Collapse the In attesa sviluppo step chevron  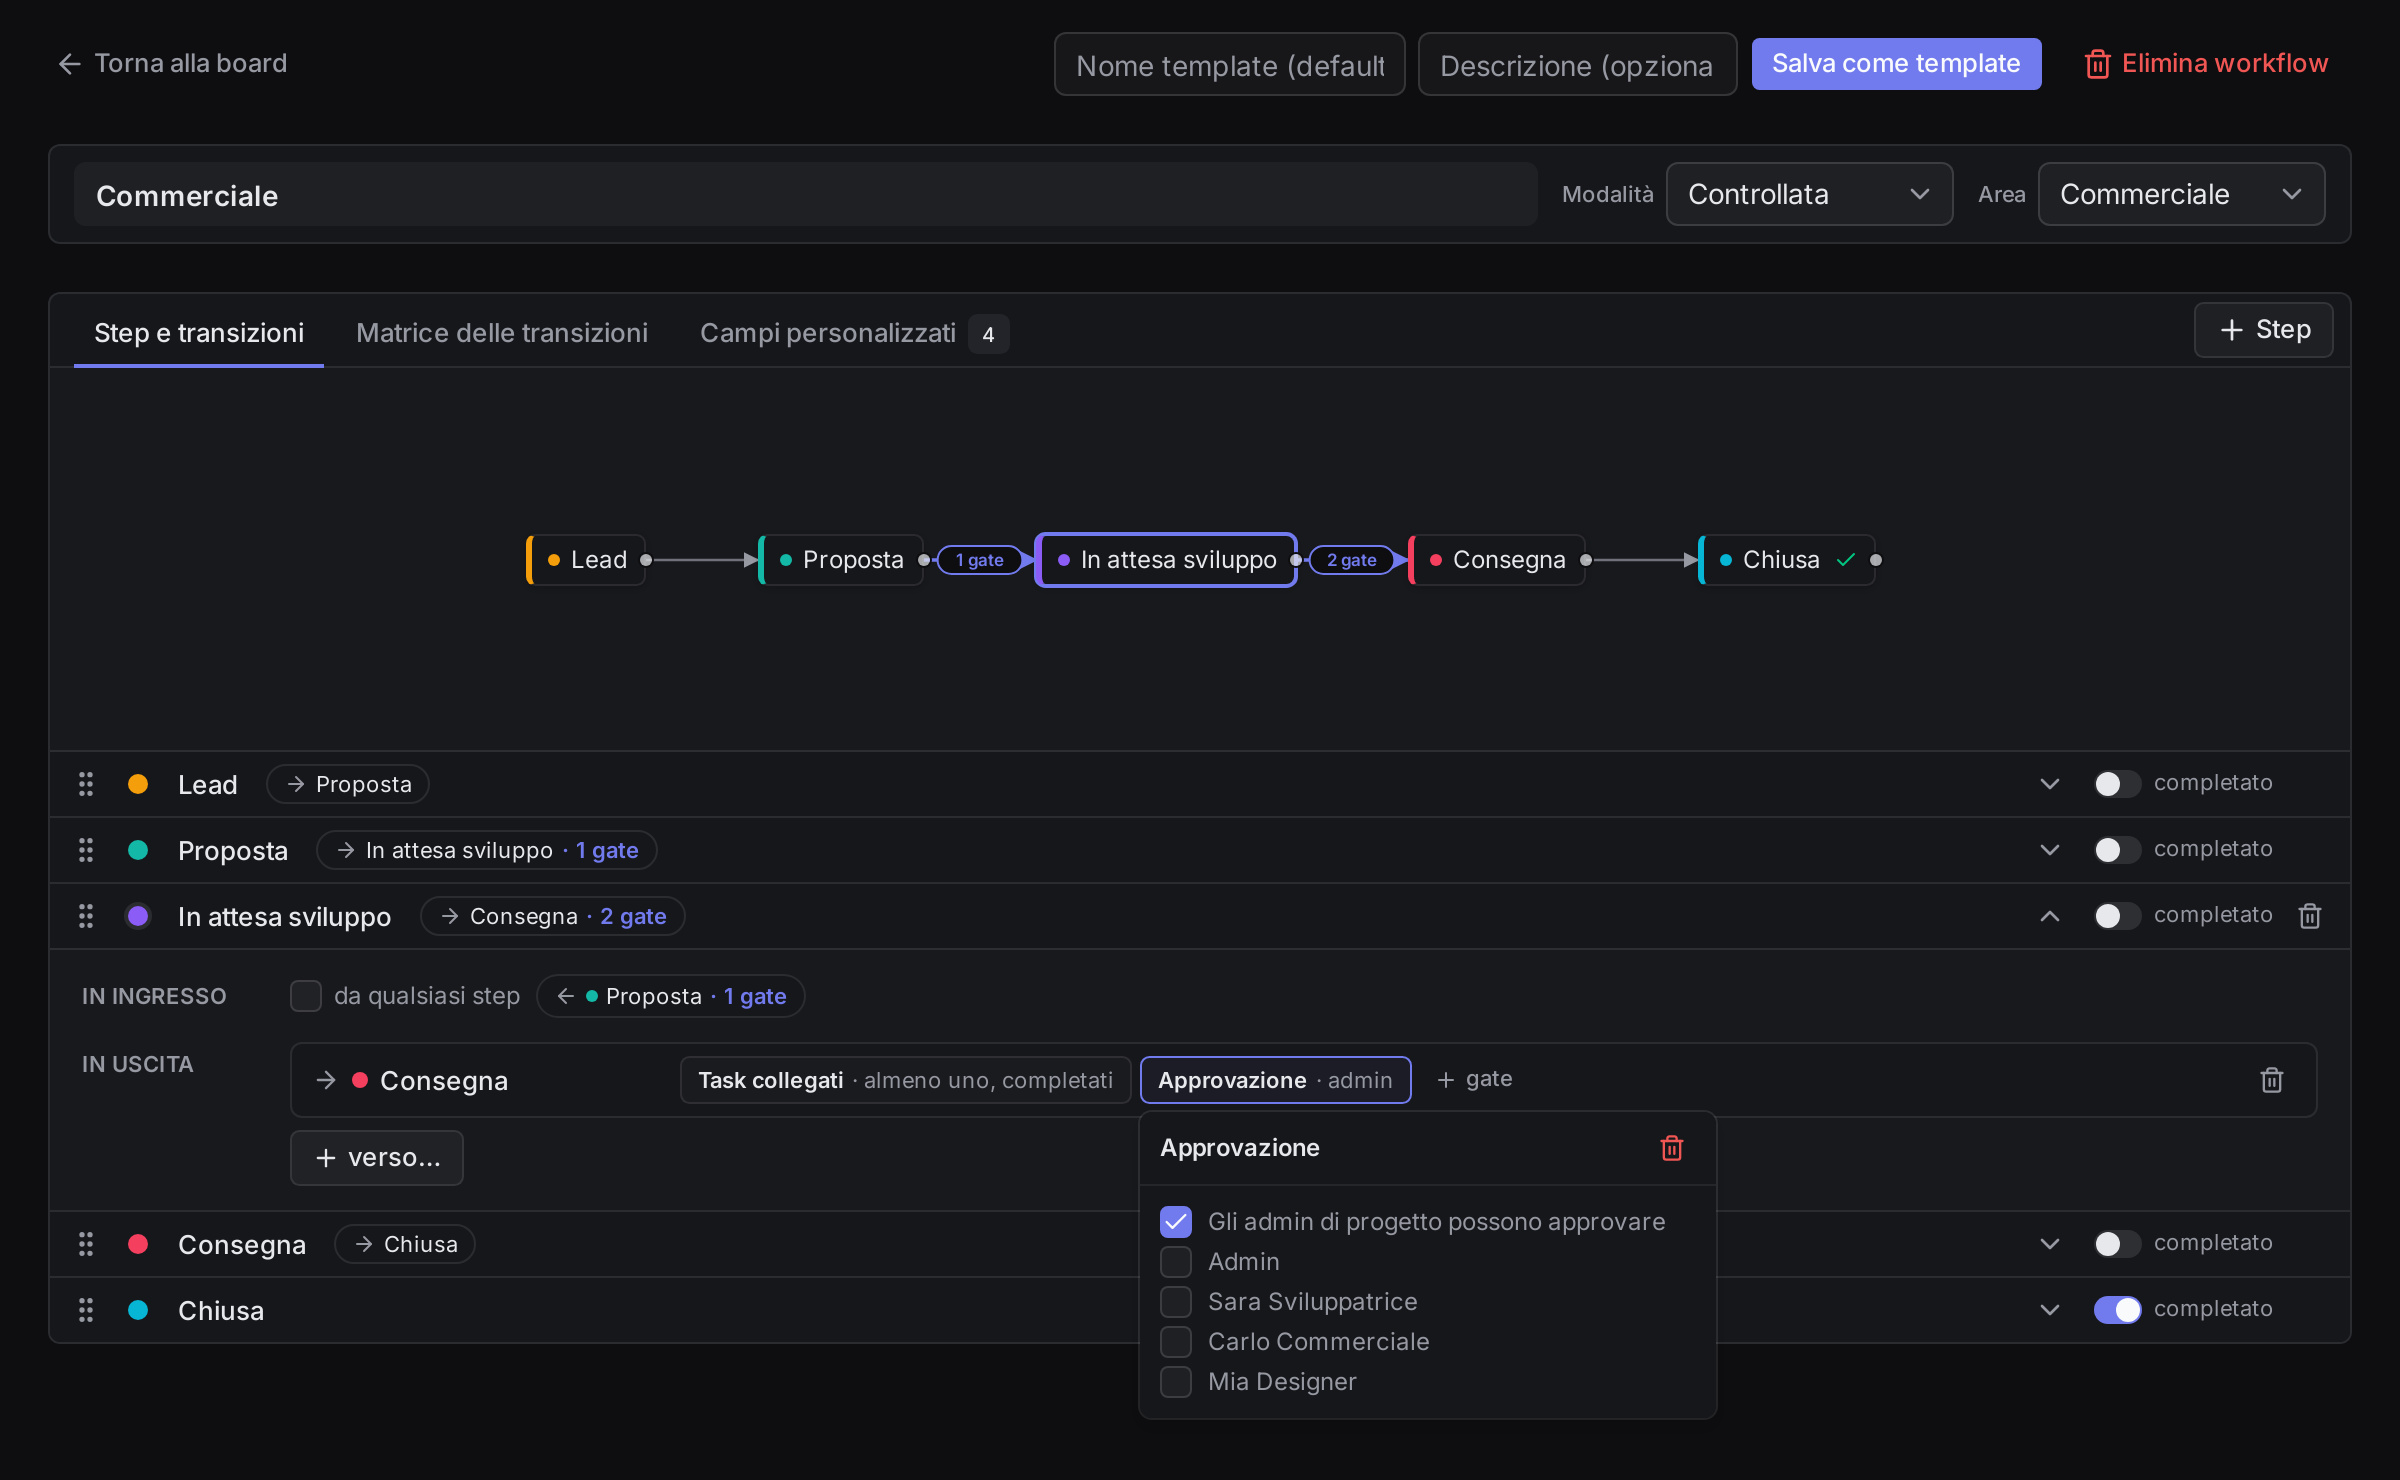coord(2049,916)
